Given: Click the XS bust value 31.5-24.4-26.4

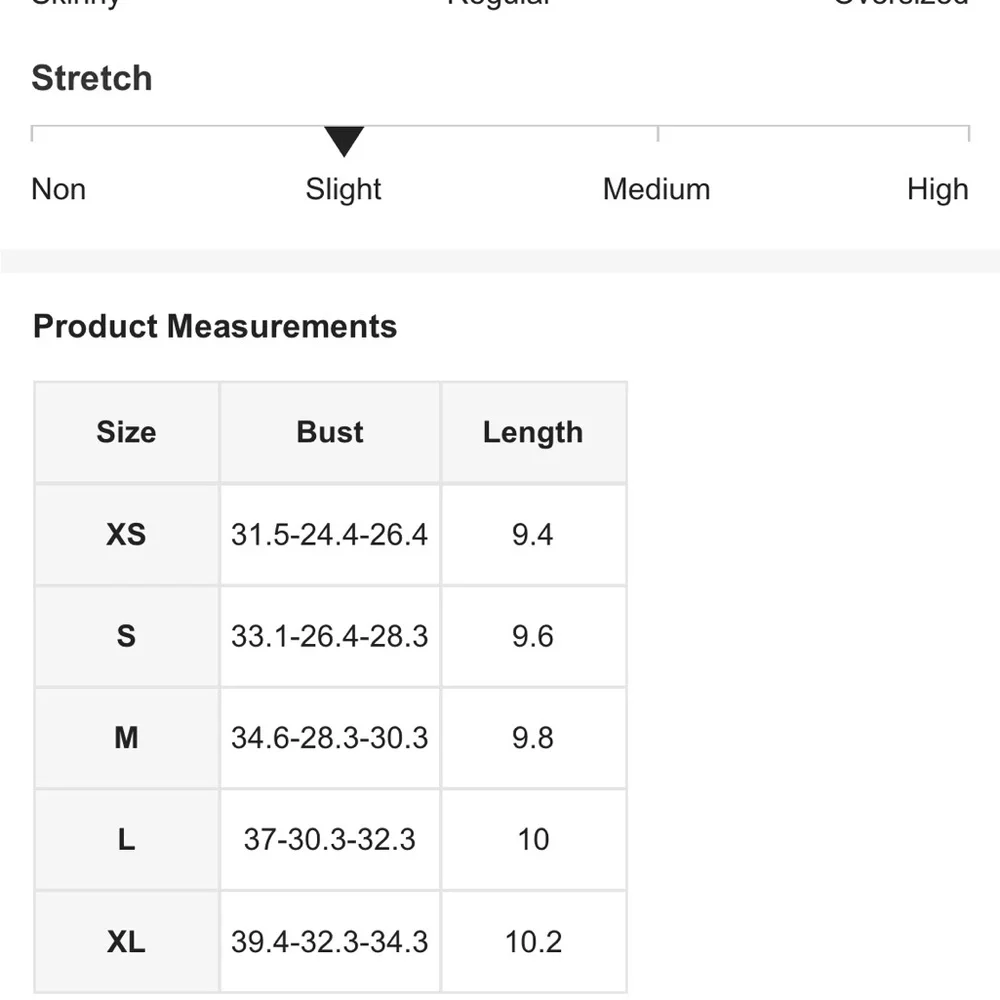Looking at the screenshot, I should coord(329,534).
